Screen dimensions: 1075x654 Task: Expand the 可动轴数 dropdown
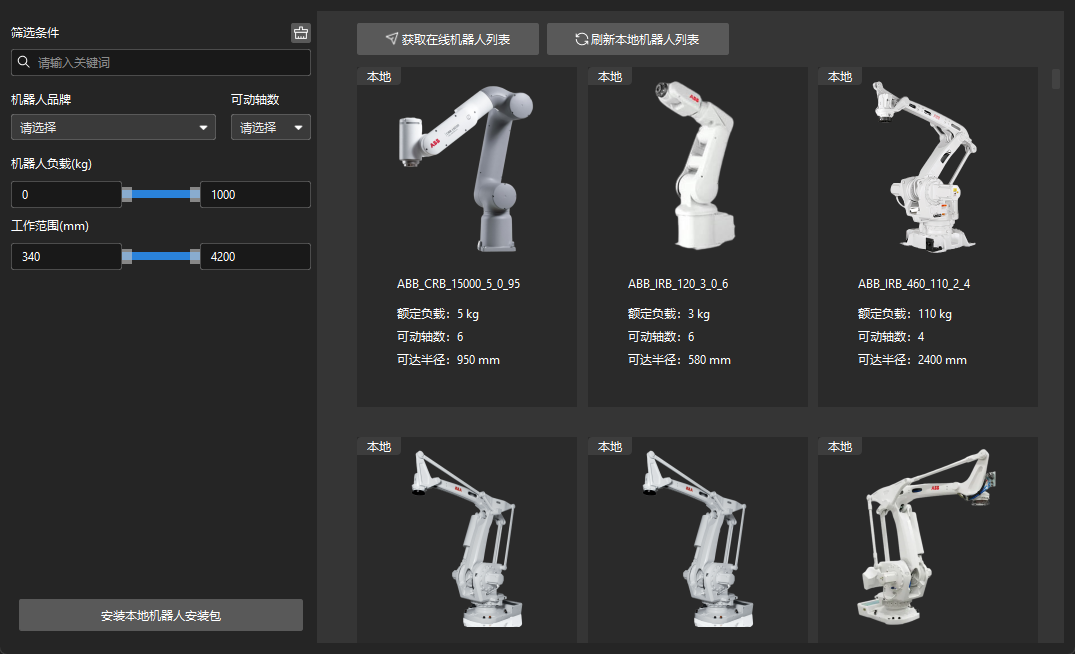click(x=270, y=128)
